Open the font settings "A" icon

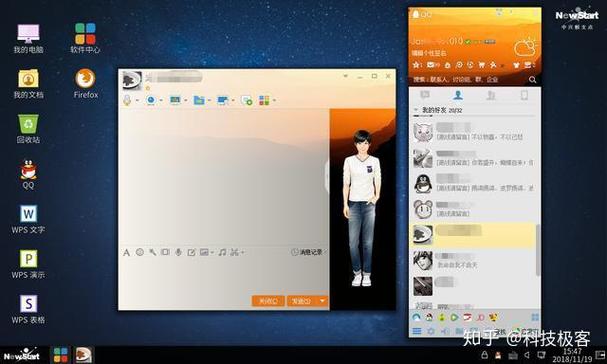click(x=126, y=252)
